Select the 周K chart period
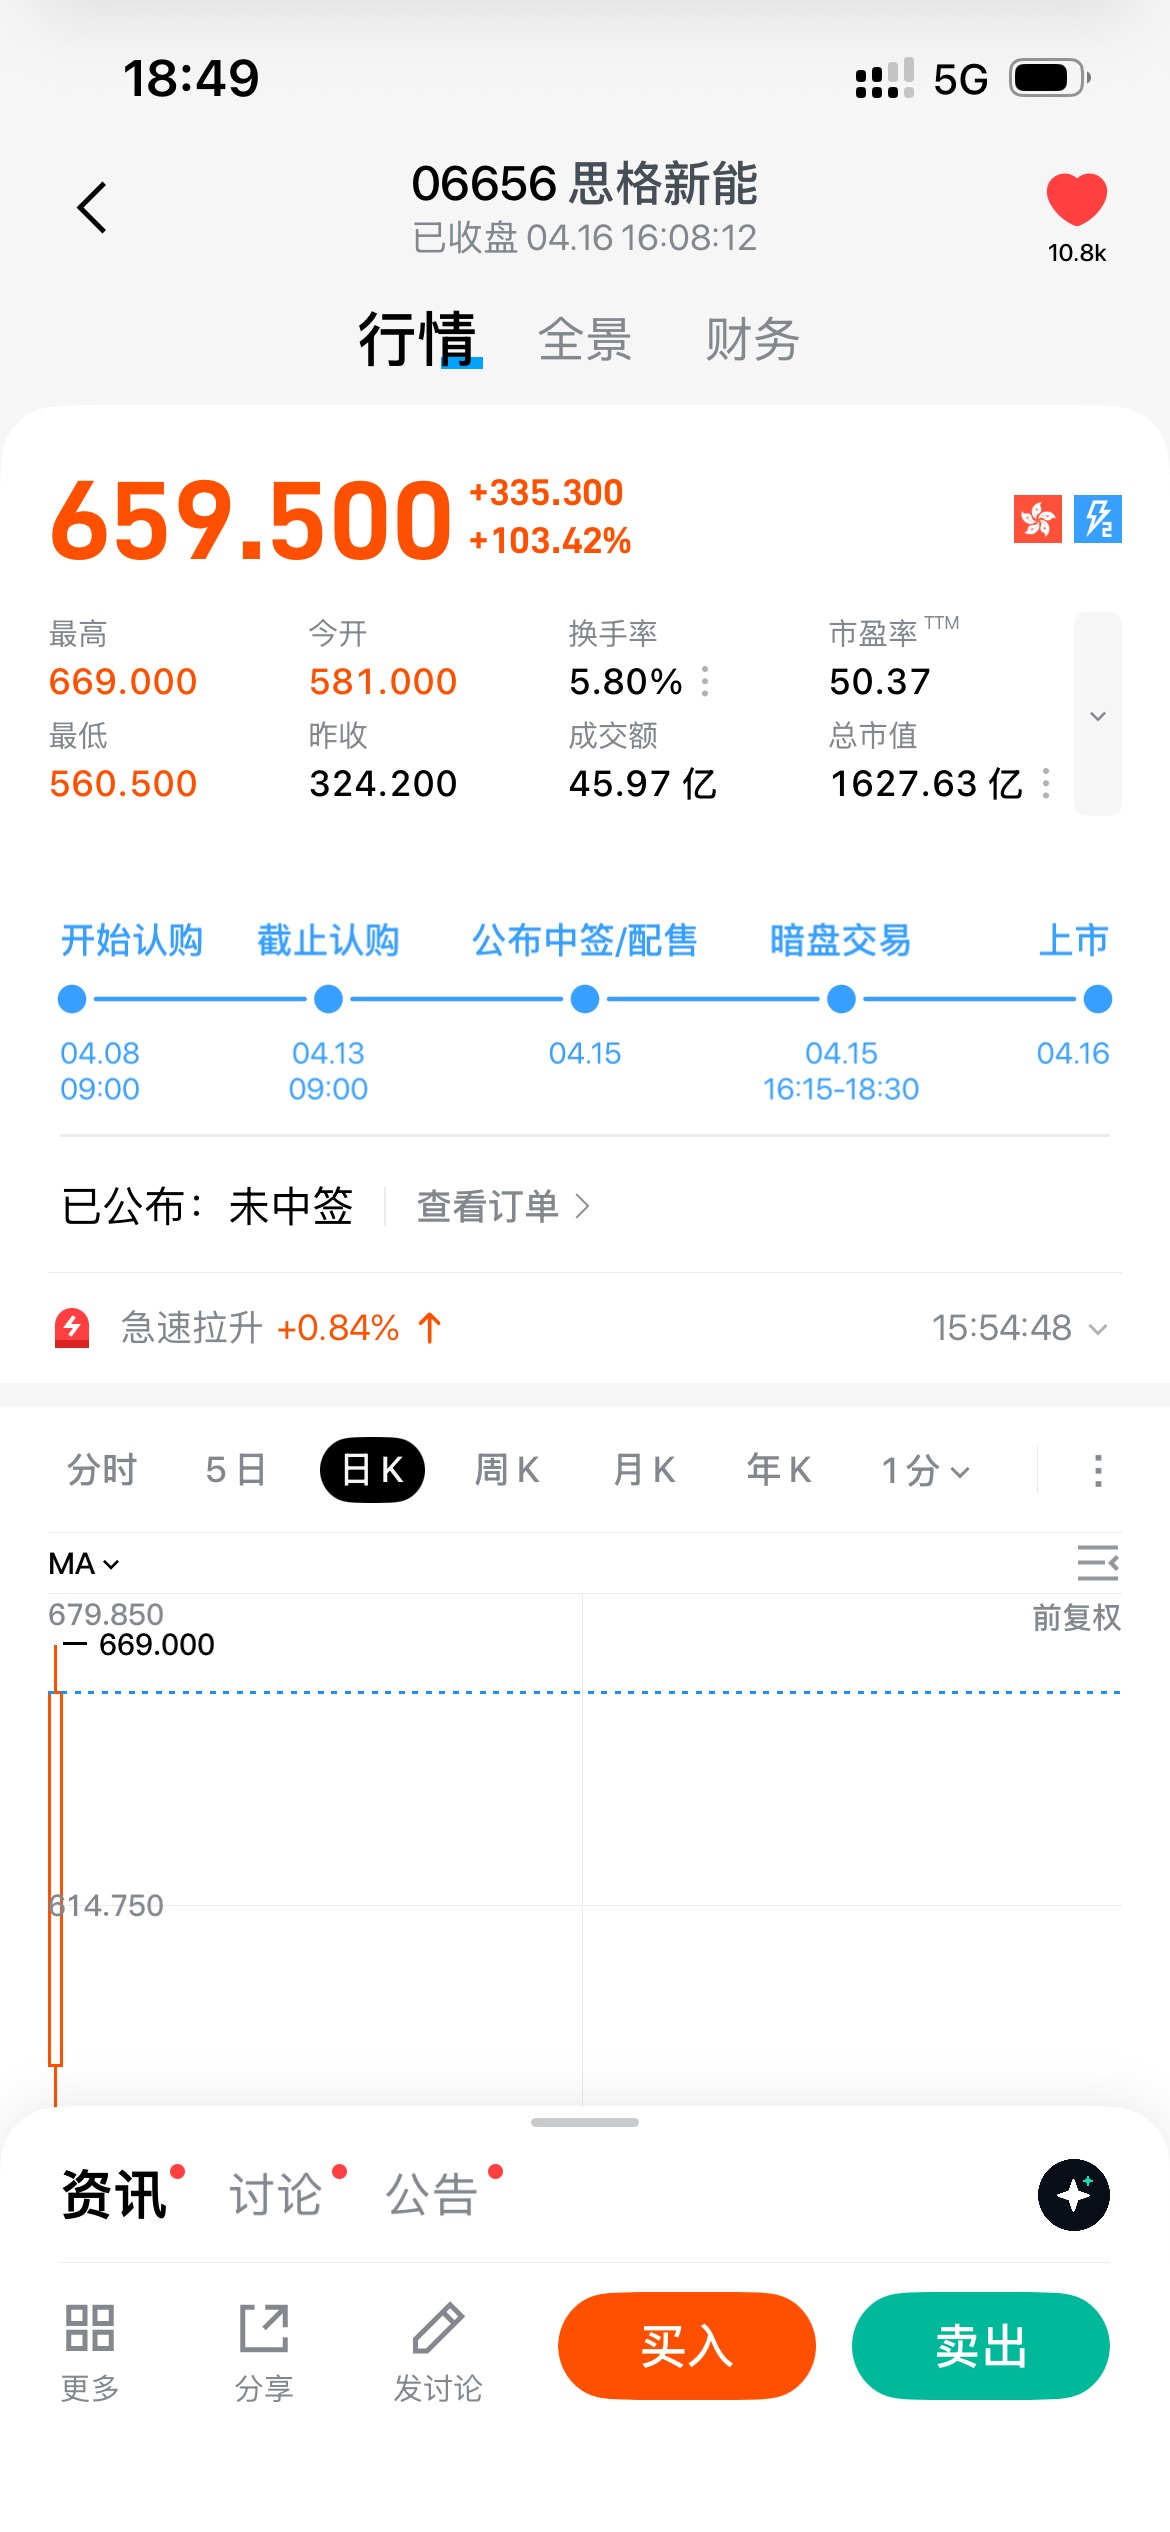The height and width of the screenshot is (2532, 1170). click(x=507, y=1471)
